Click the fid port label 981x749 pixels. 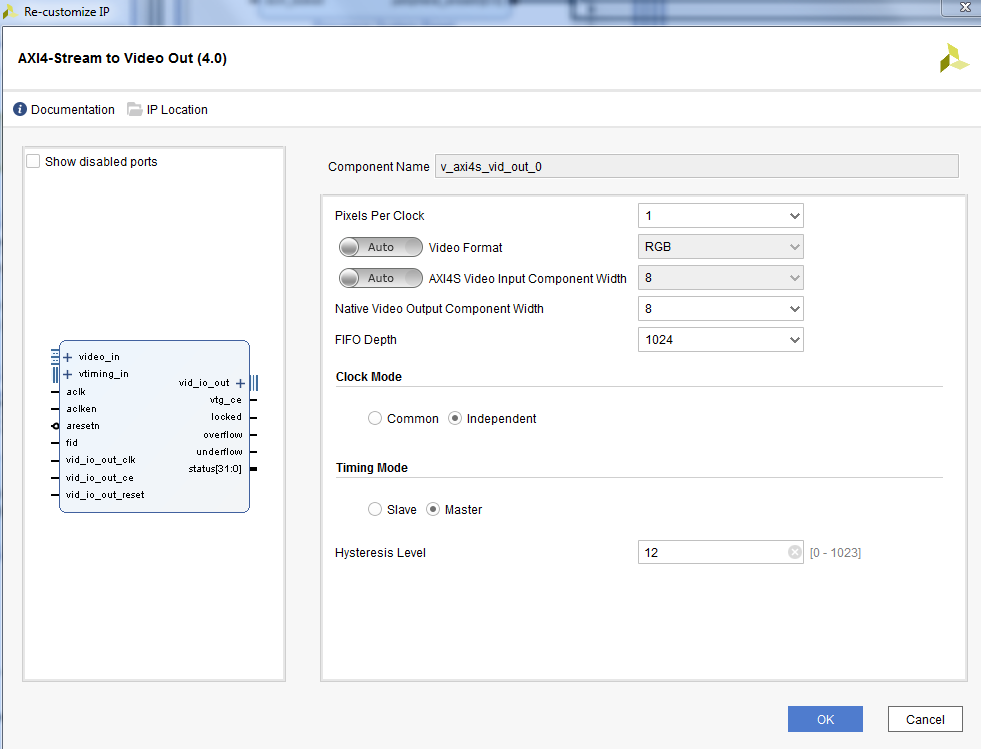(71, 442)
